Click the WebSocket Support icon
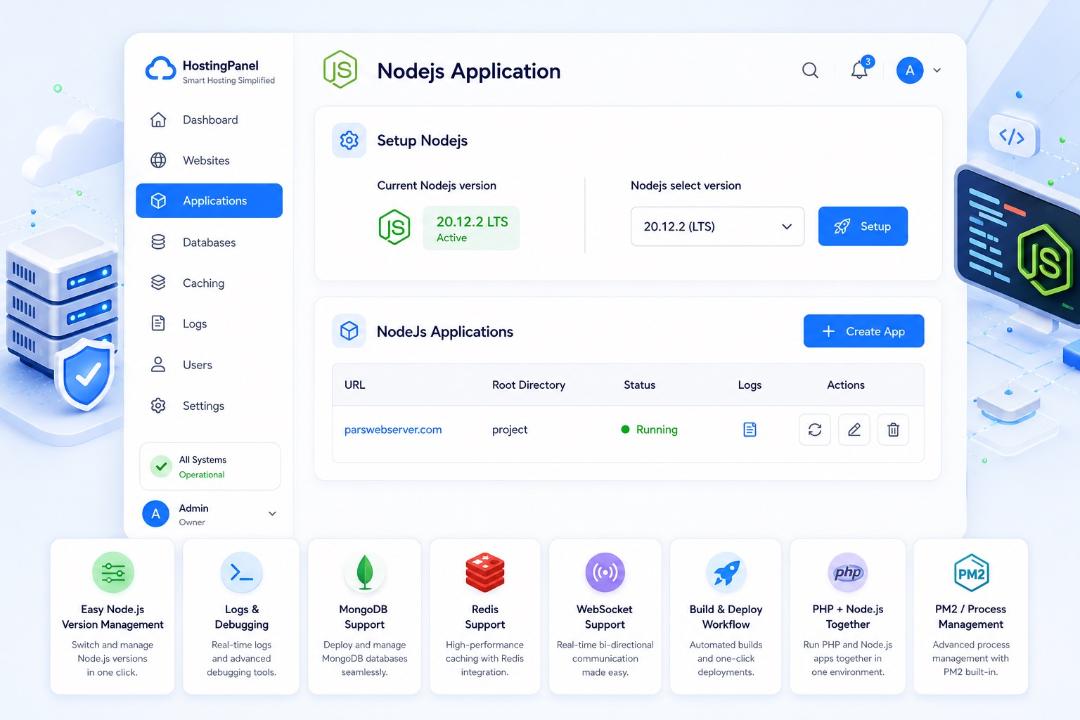 [605, 573]
